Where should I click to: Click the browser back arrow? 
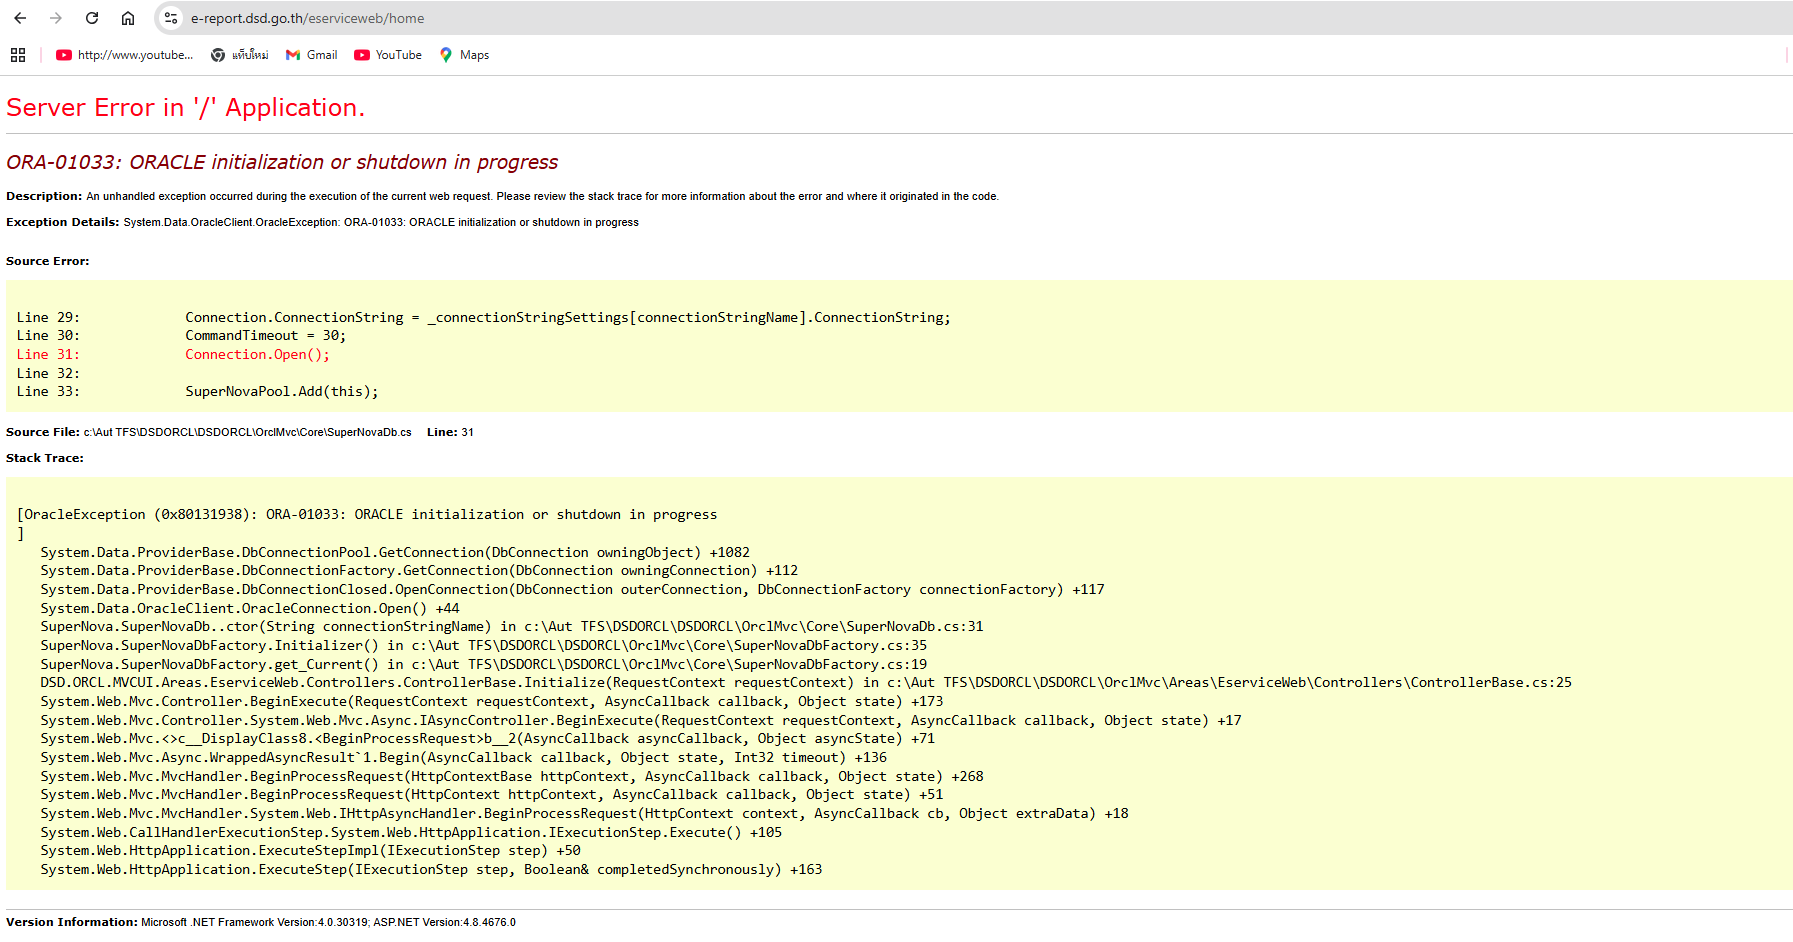click(20, 18)
